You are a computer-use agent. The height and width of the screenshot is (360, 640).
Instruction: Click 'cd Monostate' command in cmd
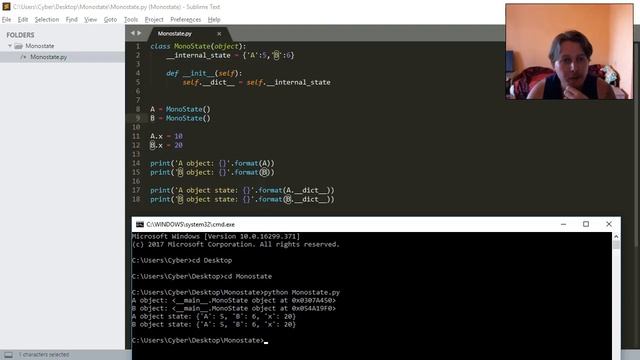tap(248, 276)
